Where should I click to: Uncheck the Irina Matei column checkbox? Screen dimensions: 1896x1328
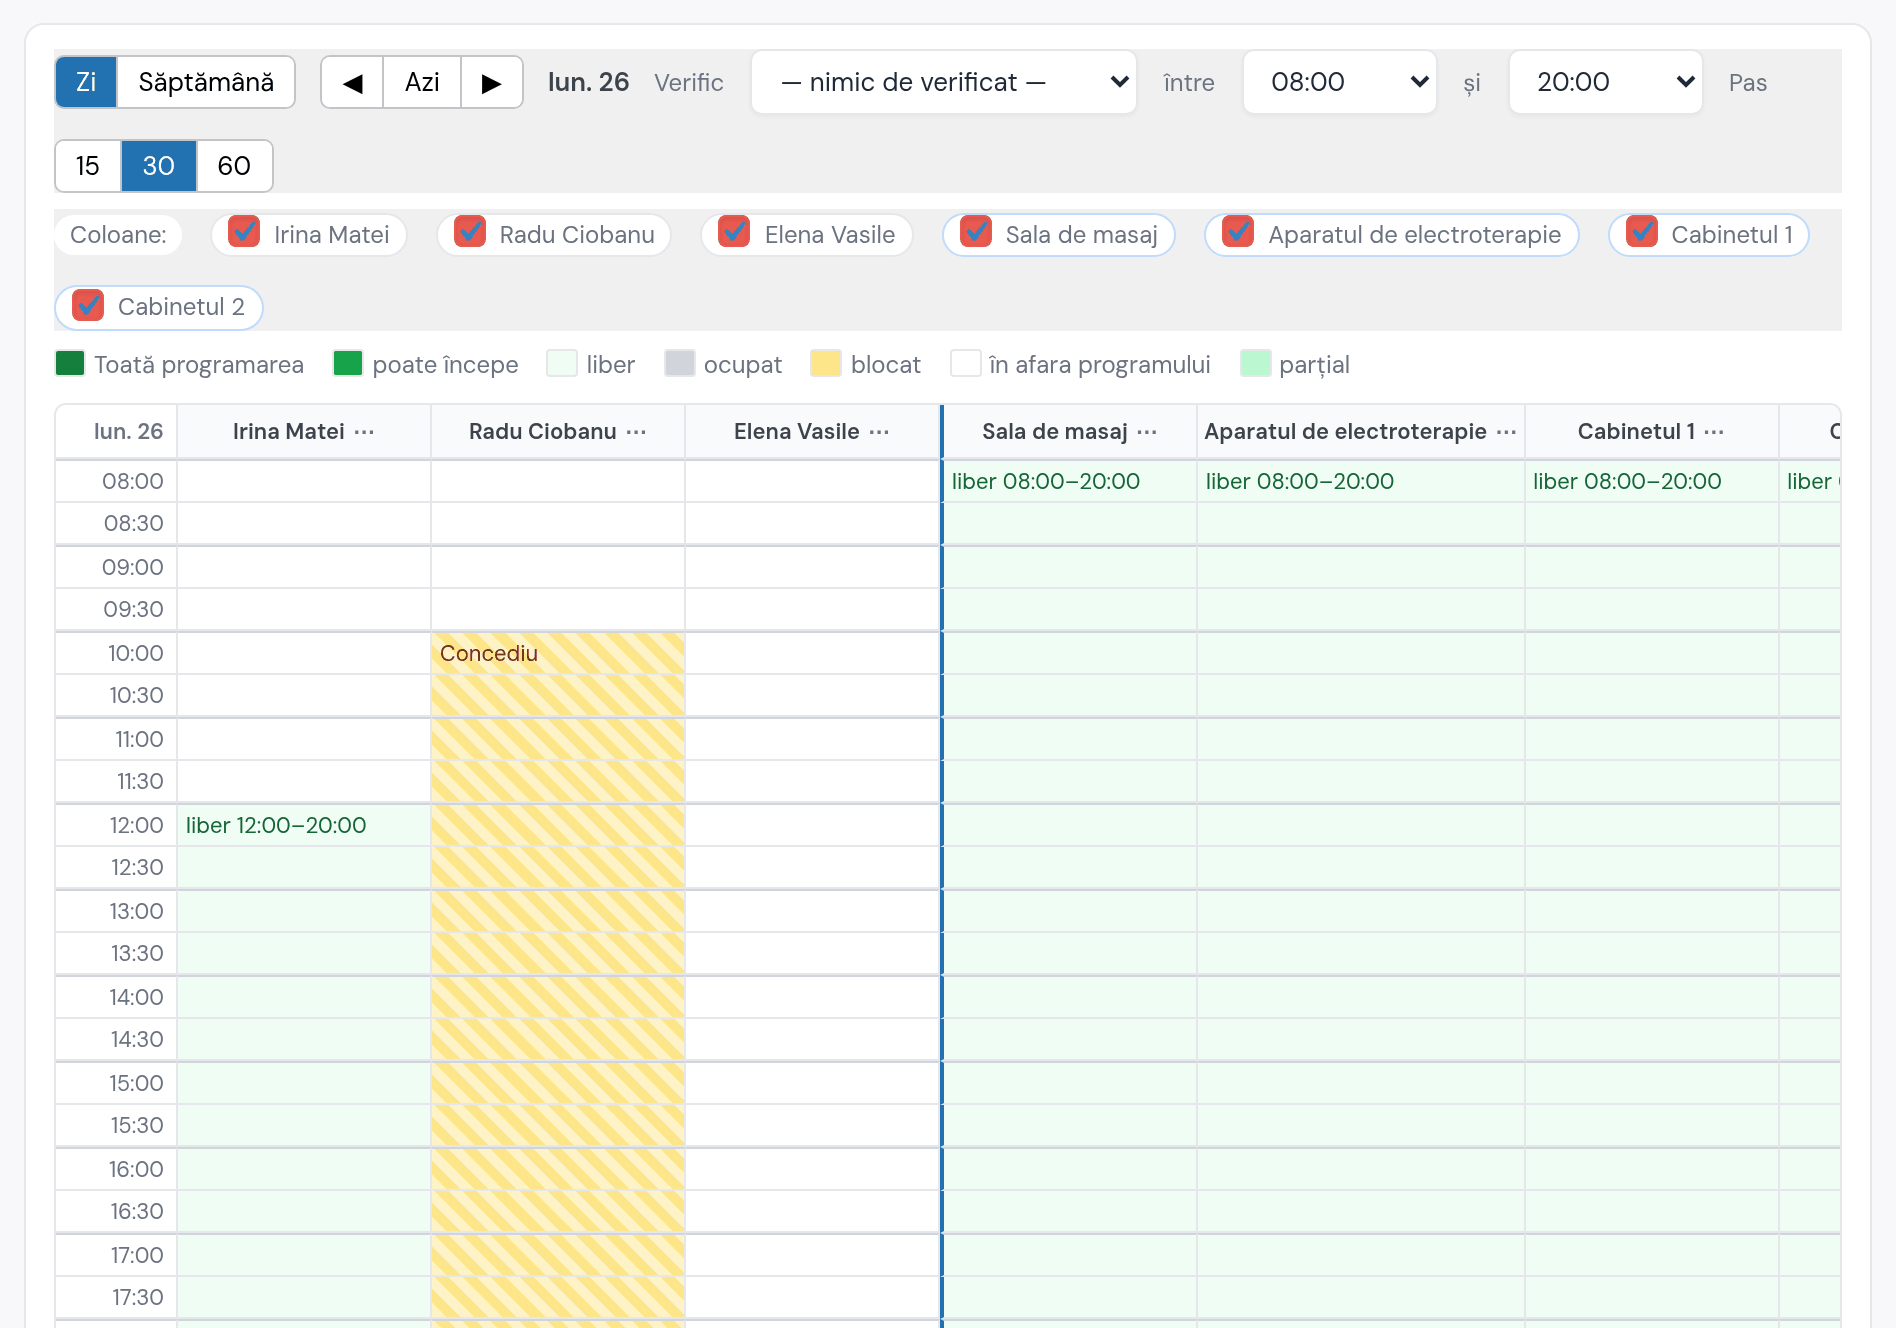point(244,232)
